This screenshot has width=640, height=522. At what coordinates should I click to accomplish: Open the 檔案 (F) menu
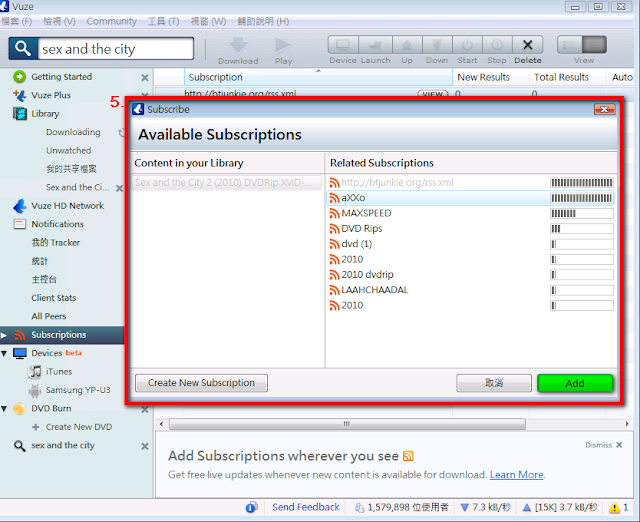coord(16,21)
